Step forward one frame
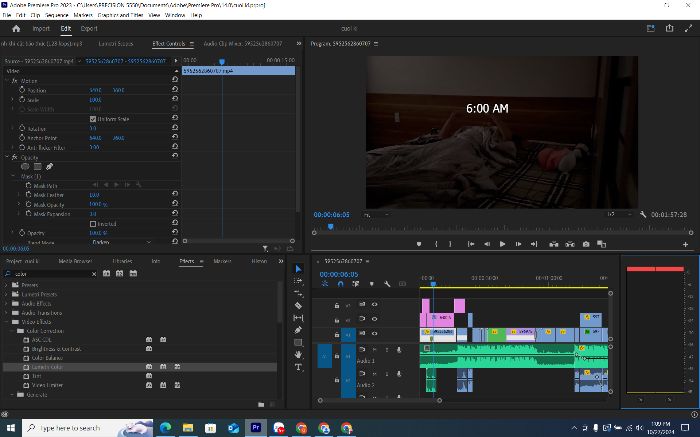Image resolution: width=700 pixels, height=437 pixels. [518, 244]
